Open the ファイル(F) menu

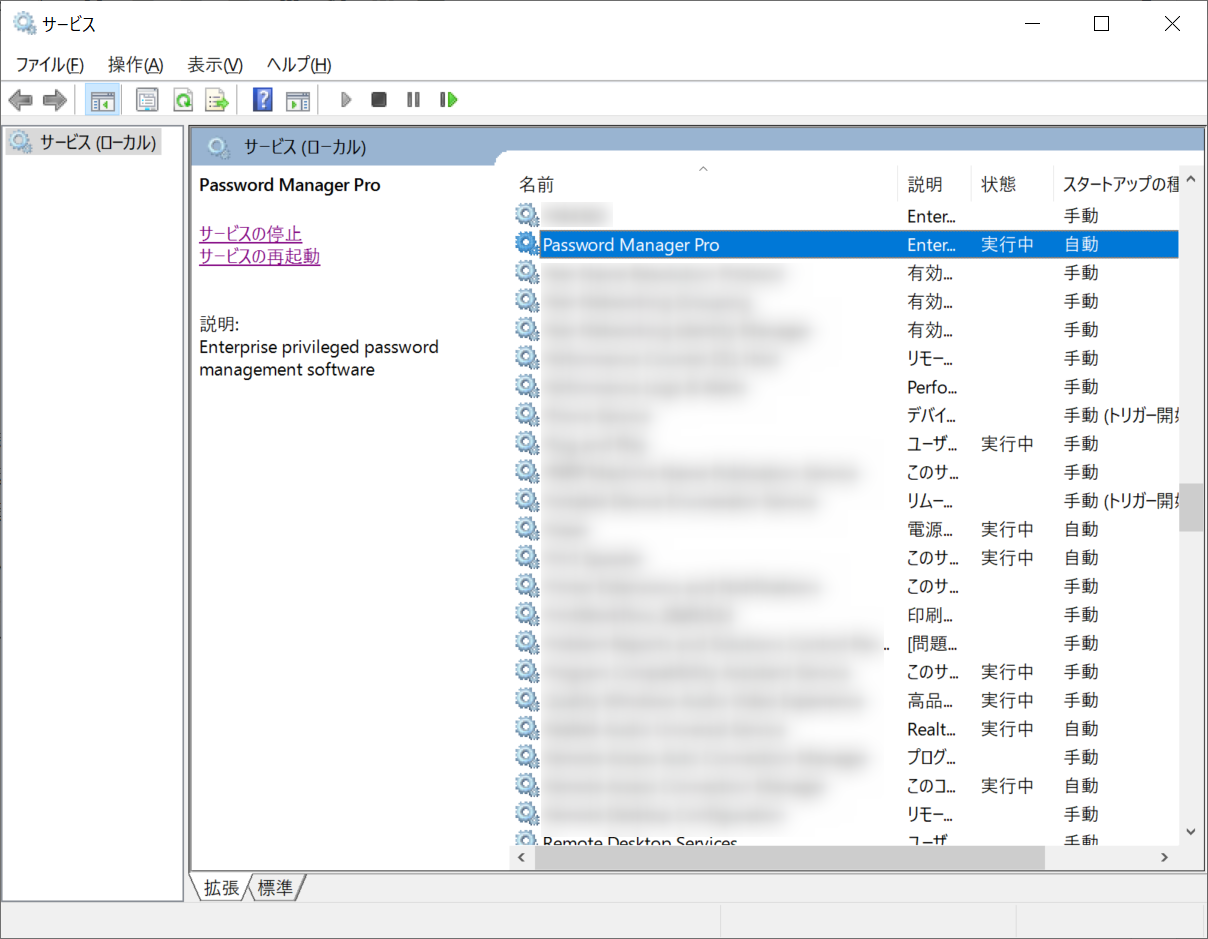49,65
